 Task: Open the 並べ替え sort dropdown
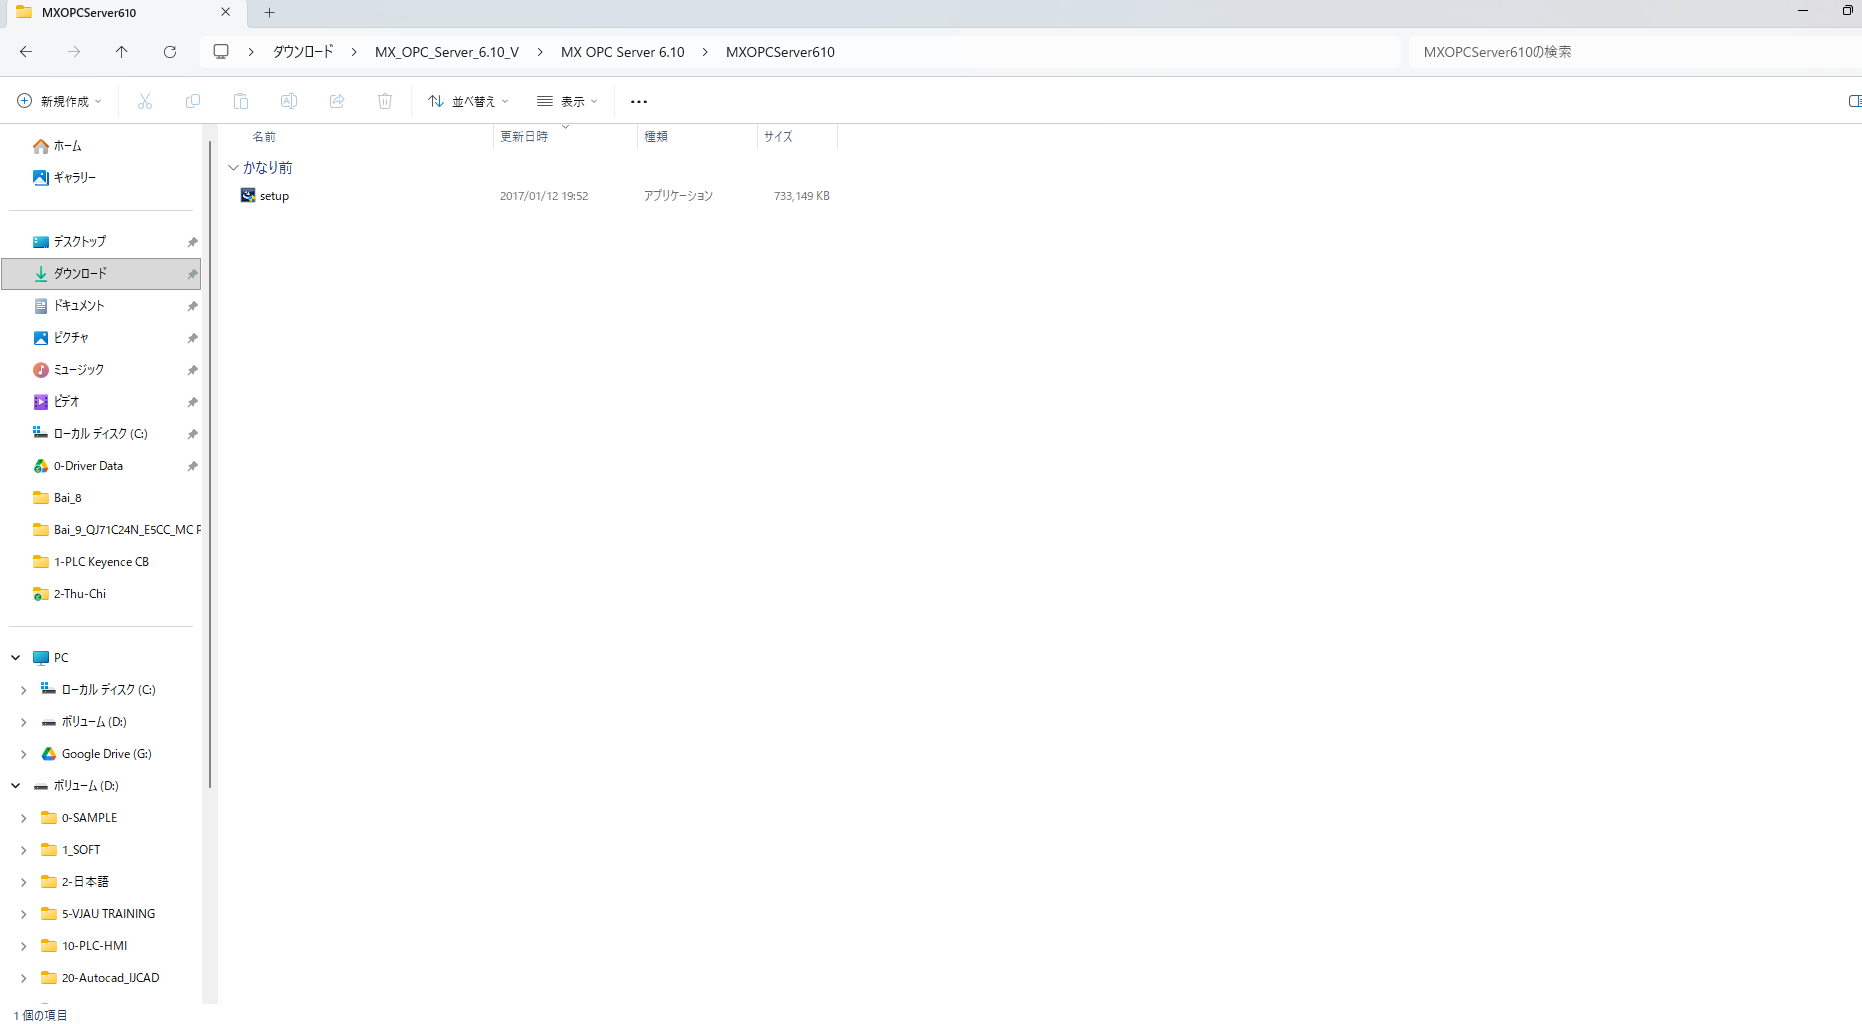[468, 101]
